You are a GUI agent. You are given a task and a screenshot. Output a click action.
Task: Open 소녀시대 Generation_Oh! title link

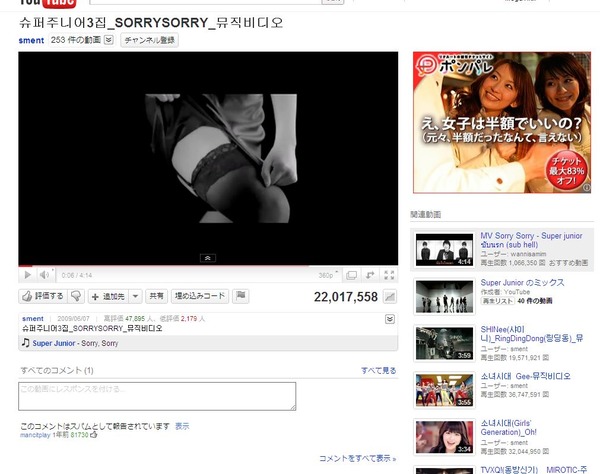coord(509,427)
